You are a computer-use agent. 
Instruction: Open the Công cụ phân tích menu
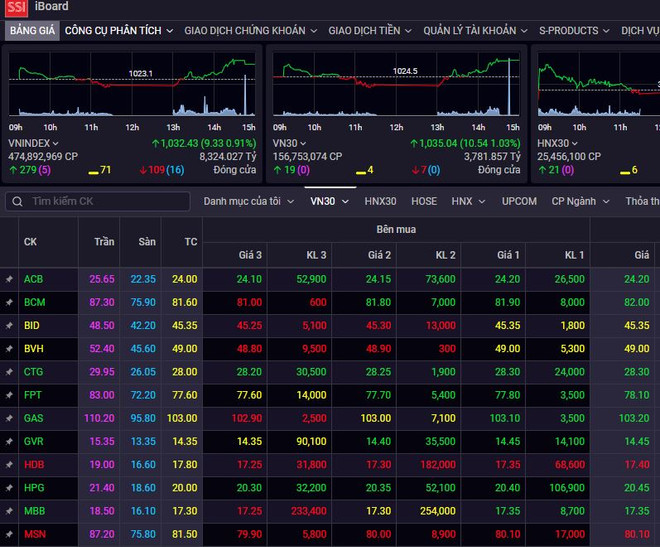click(x=118, y=31)
